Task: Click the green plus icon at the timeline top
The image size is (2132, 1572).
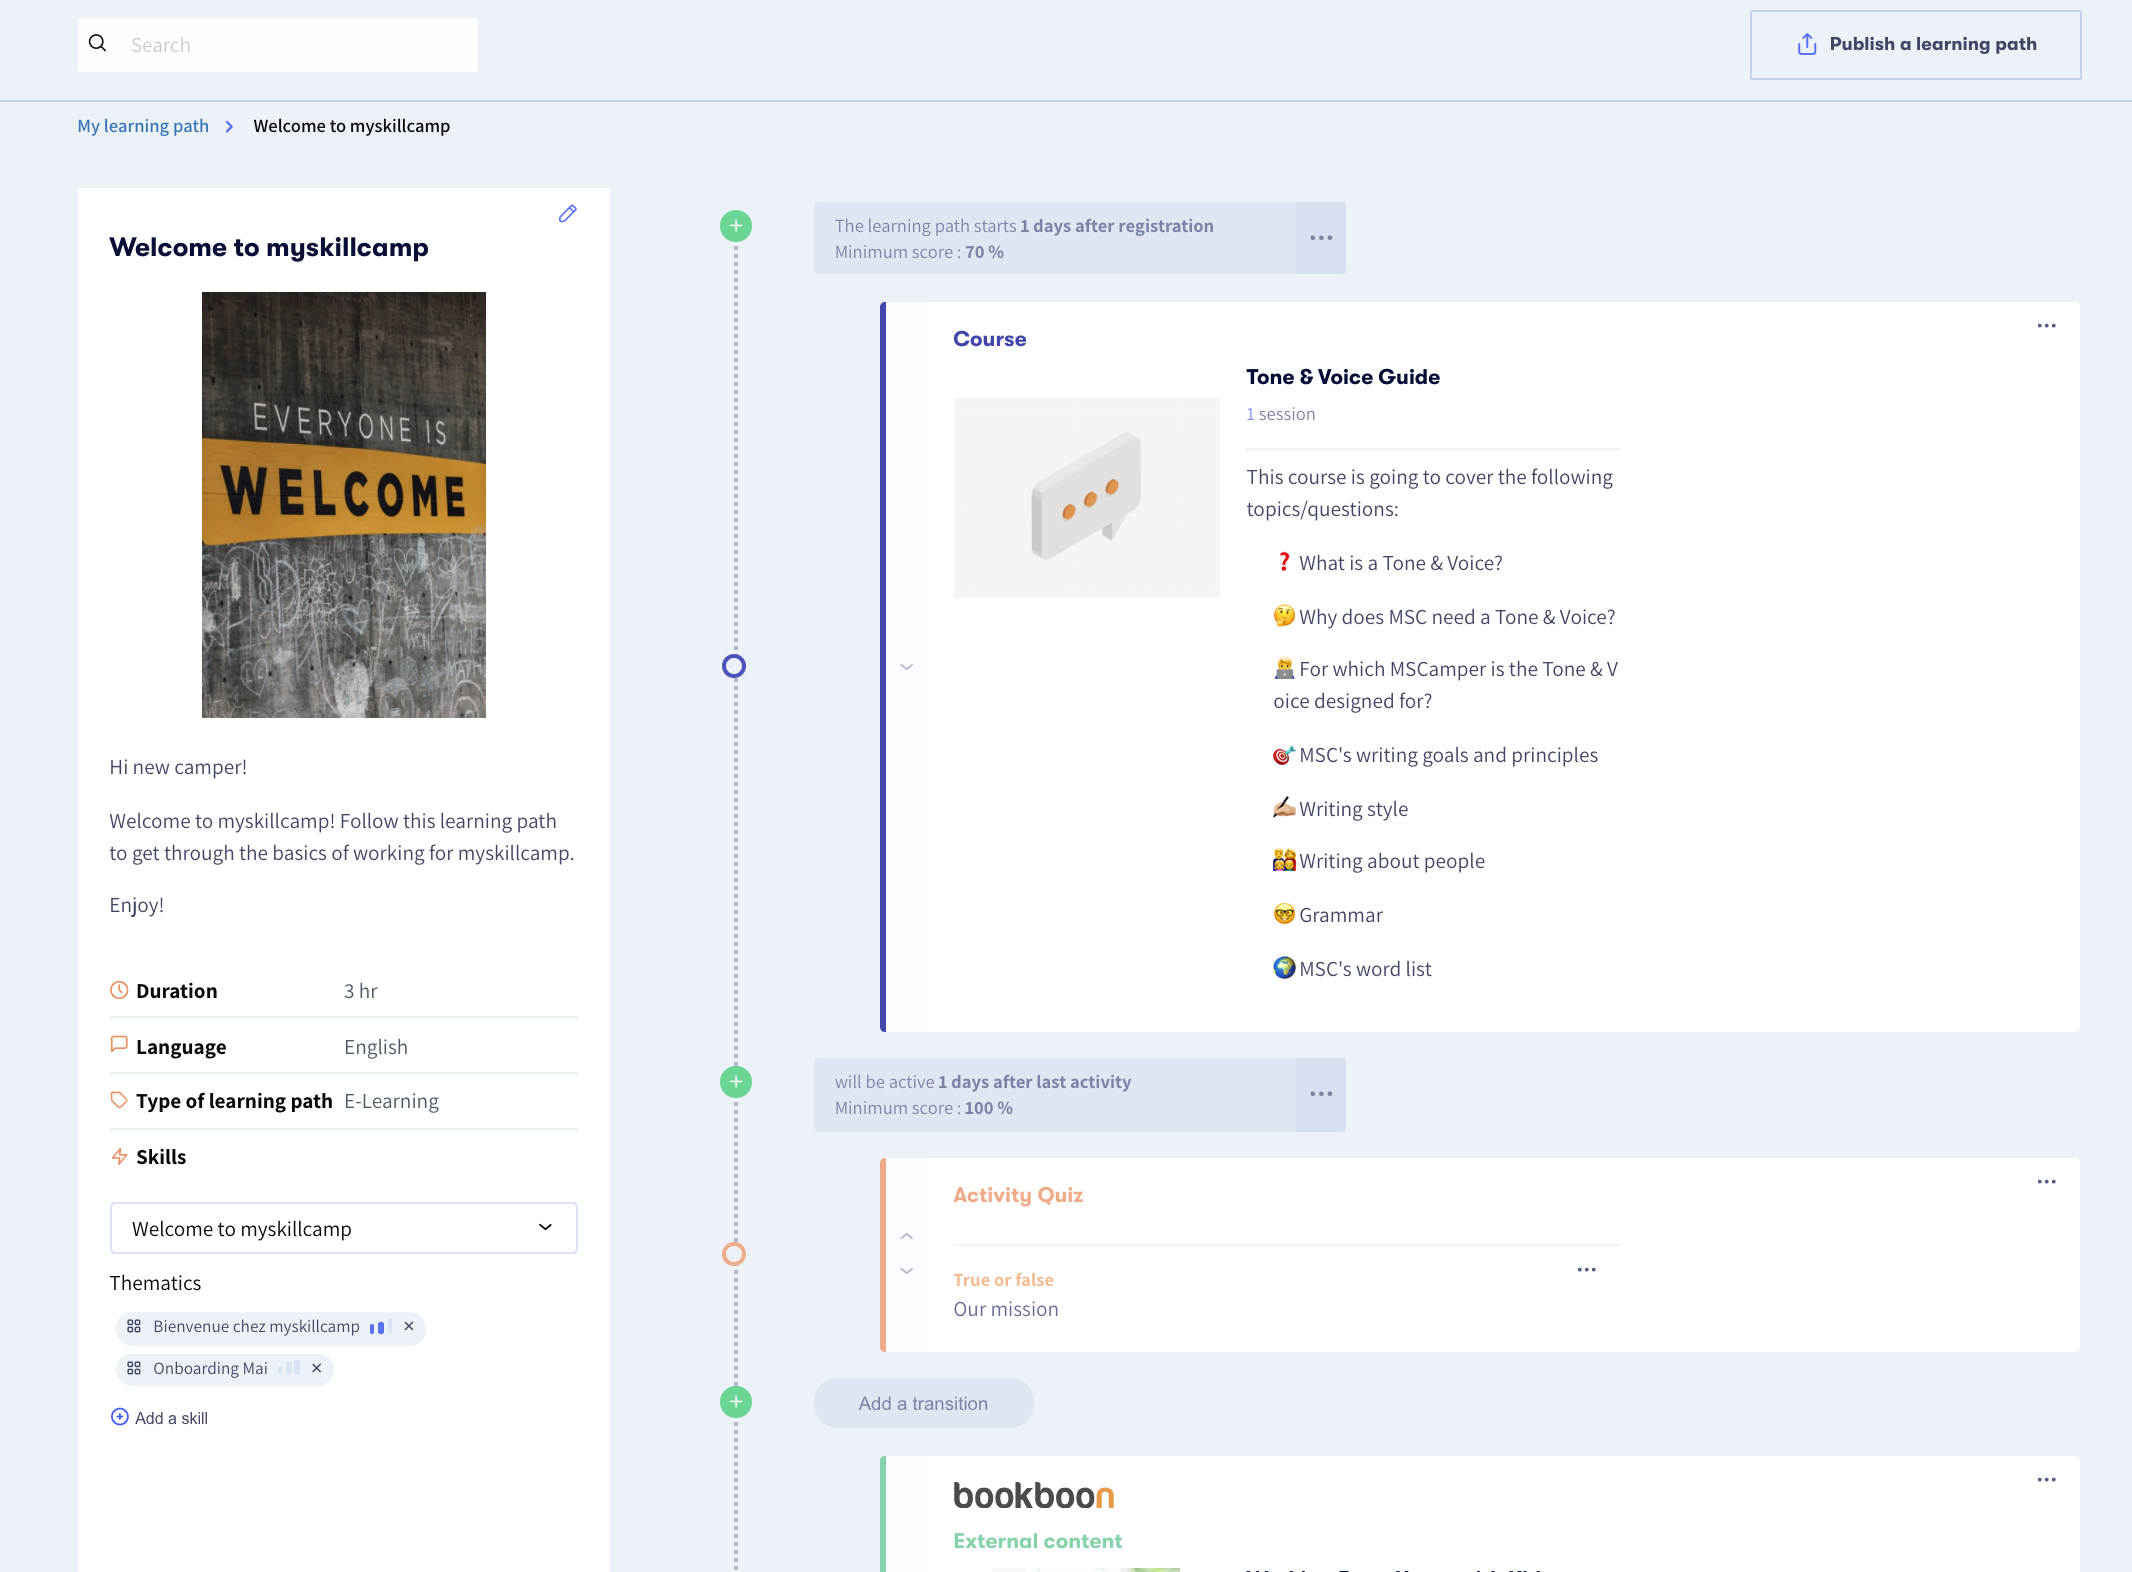Action: coord(735,225)
